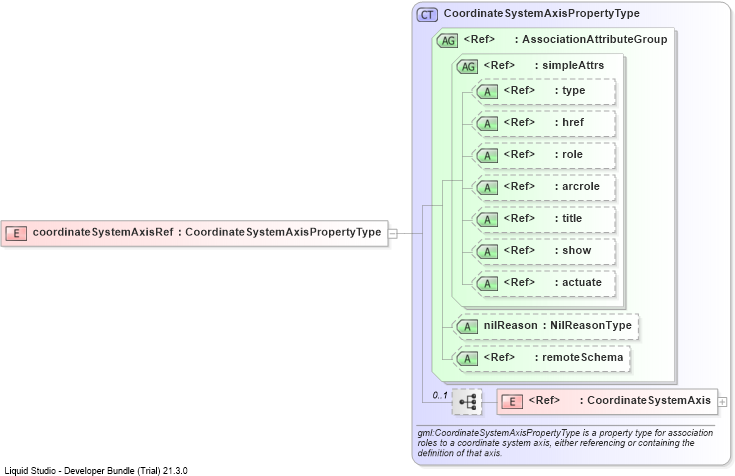Click the E icon of coordinateSystemAxisRef element

tap(16, 233)
